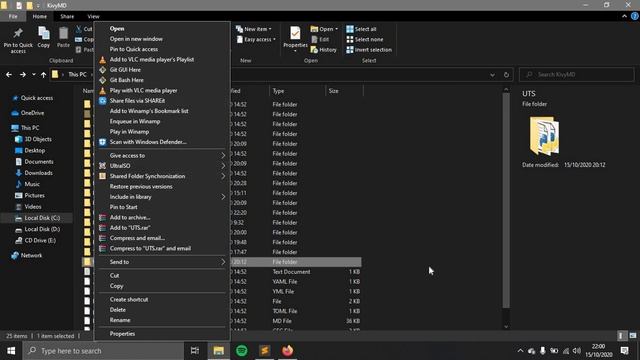Click the UTS folder preview thumbnail
This screenshot has height=360, width=640.
[544, 136]
